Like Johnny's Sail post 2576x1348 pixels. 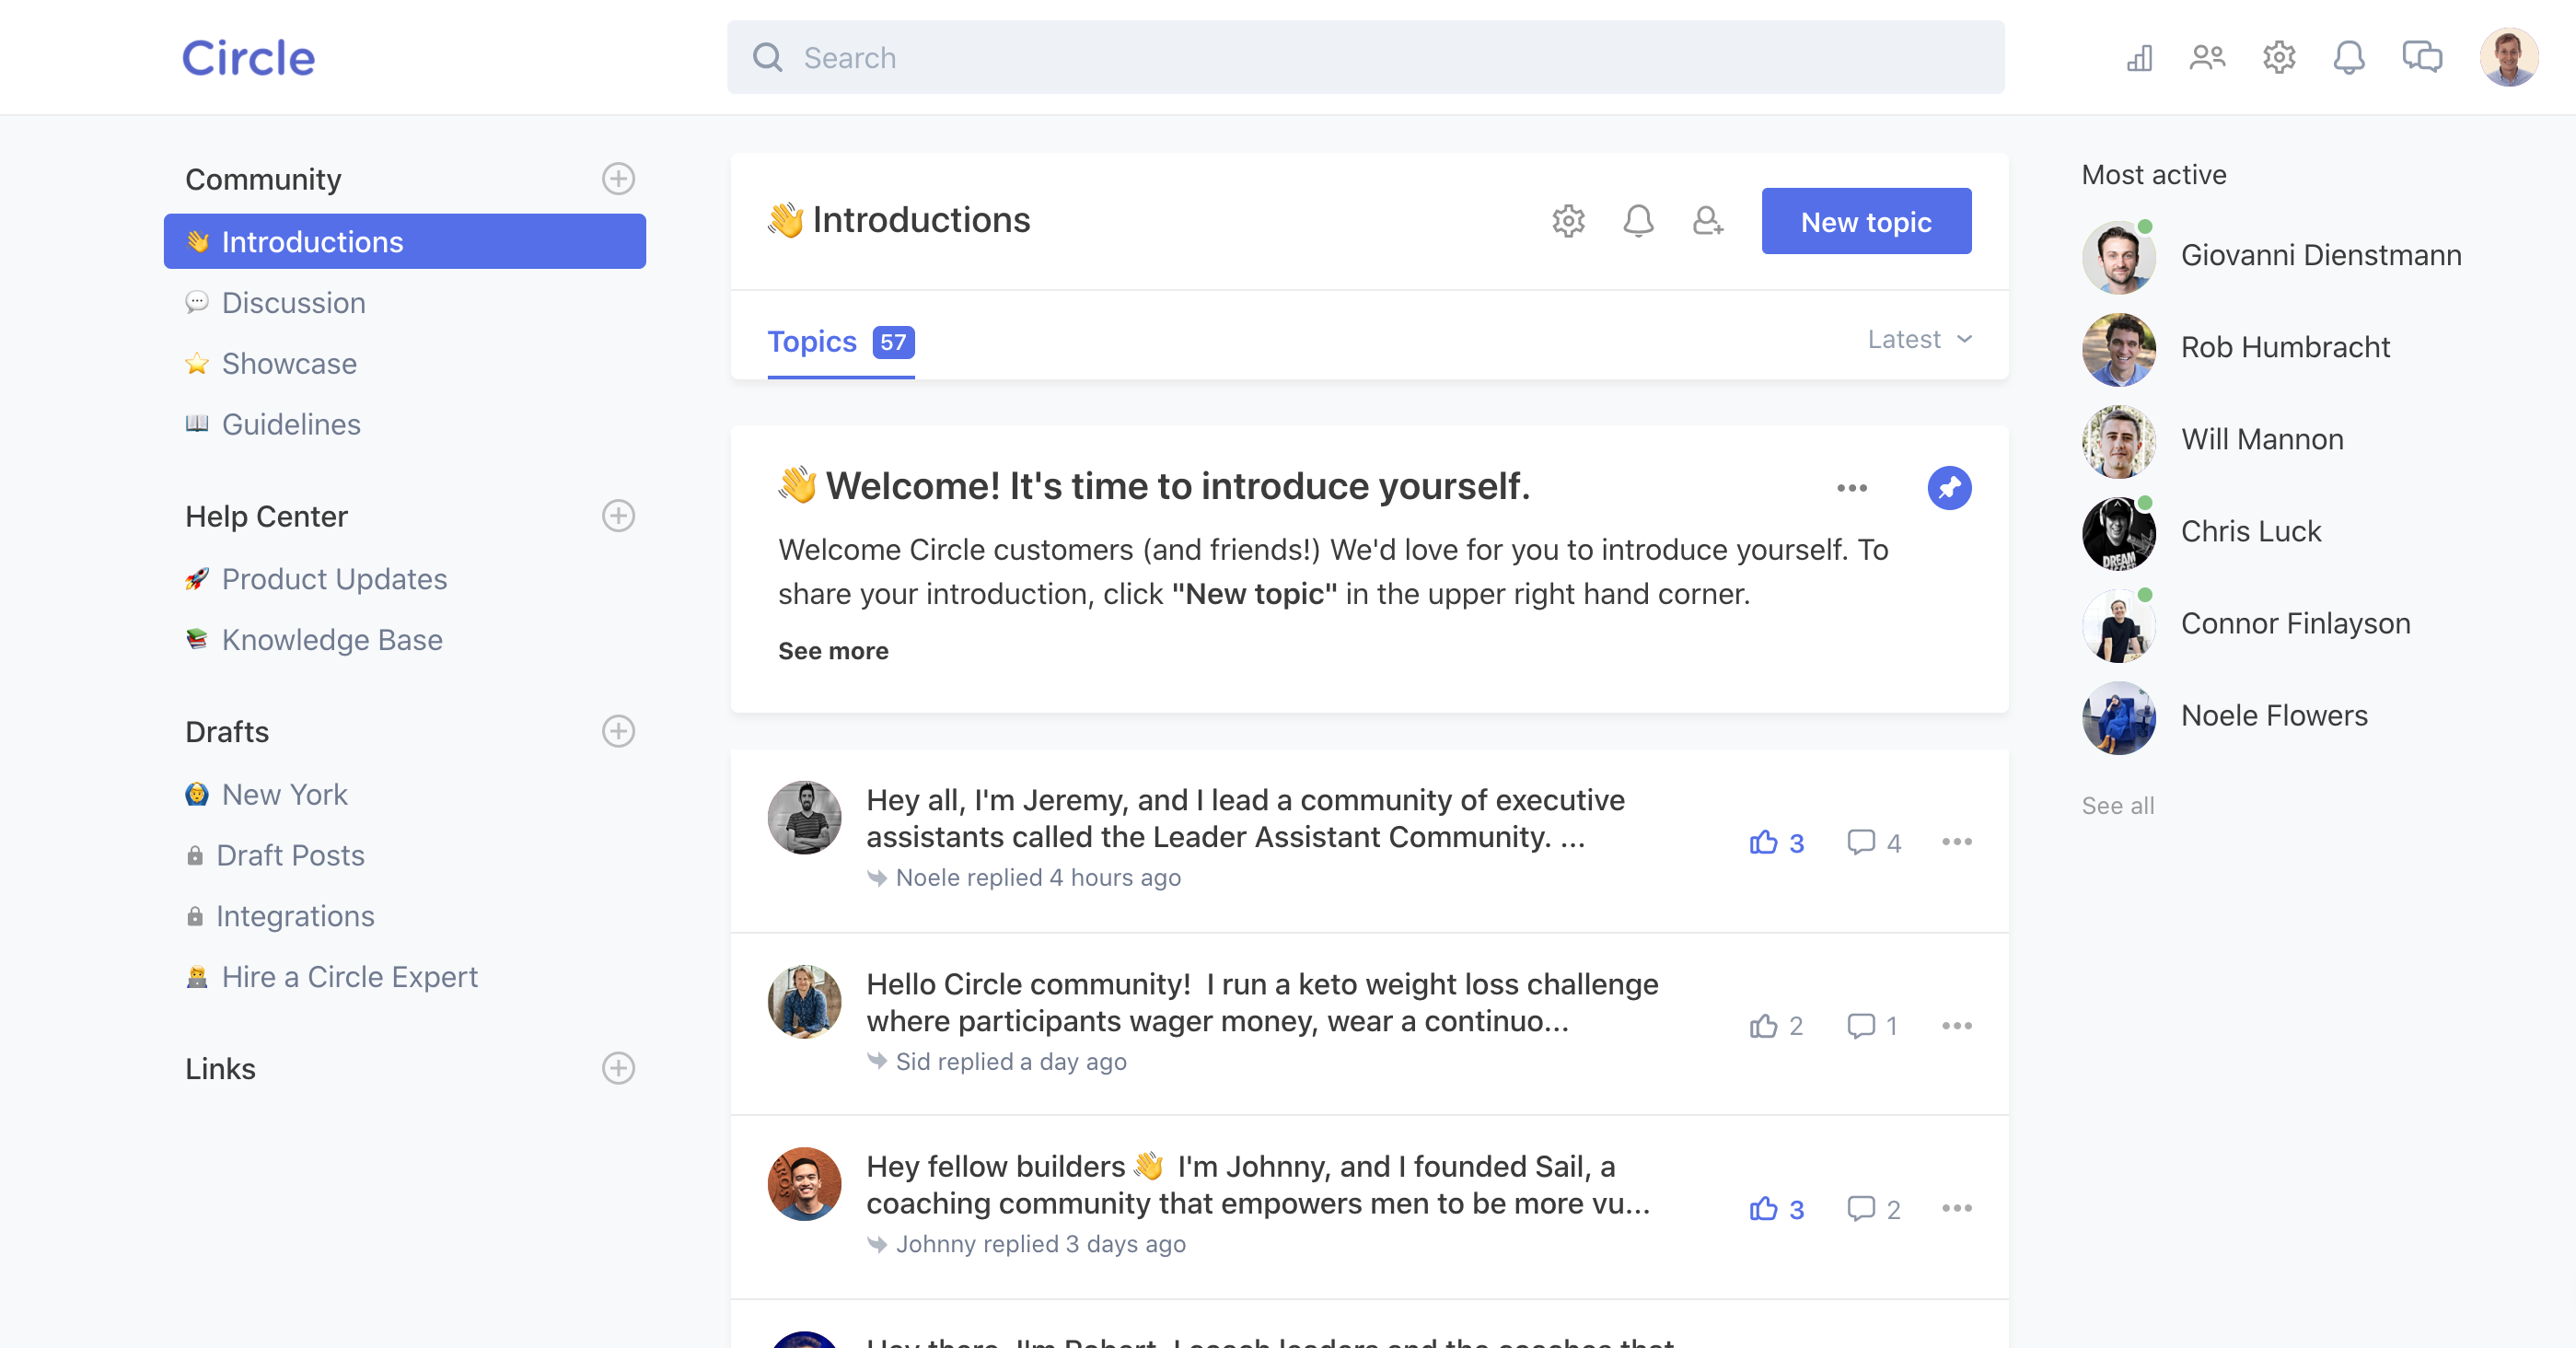tap(1777, 1209)
